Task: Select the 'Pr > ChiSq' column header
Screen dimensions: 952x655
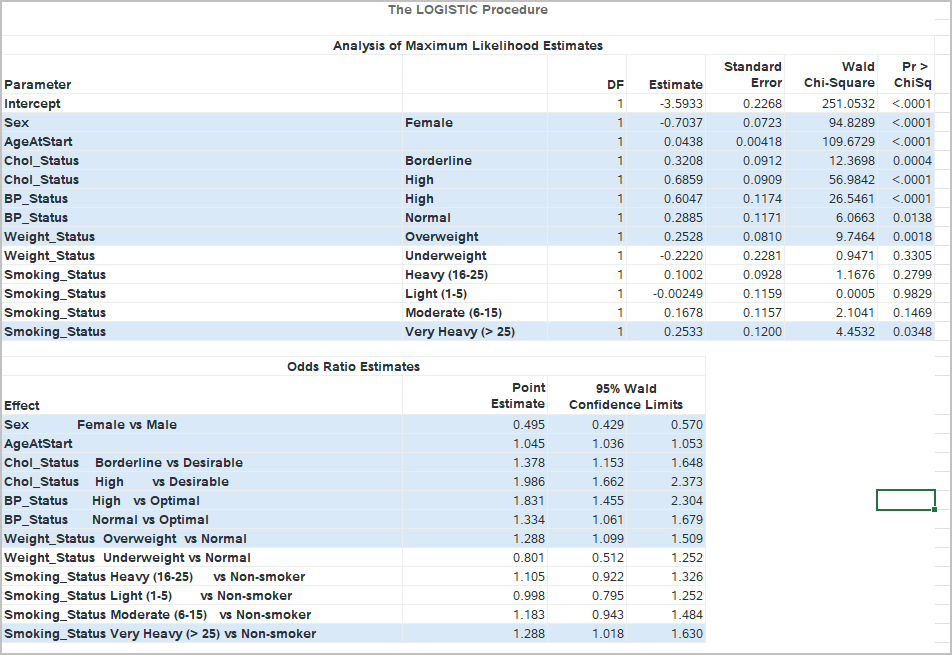Action: (911, 75)
